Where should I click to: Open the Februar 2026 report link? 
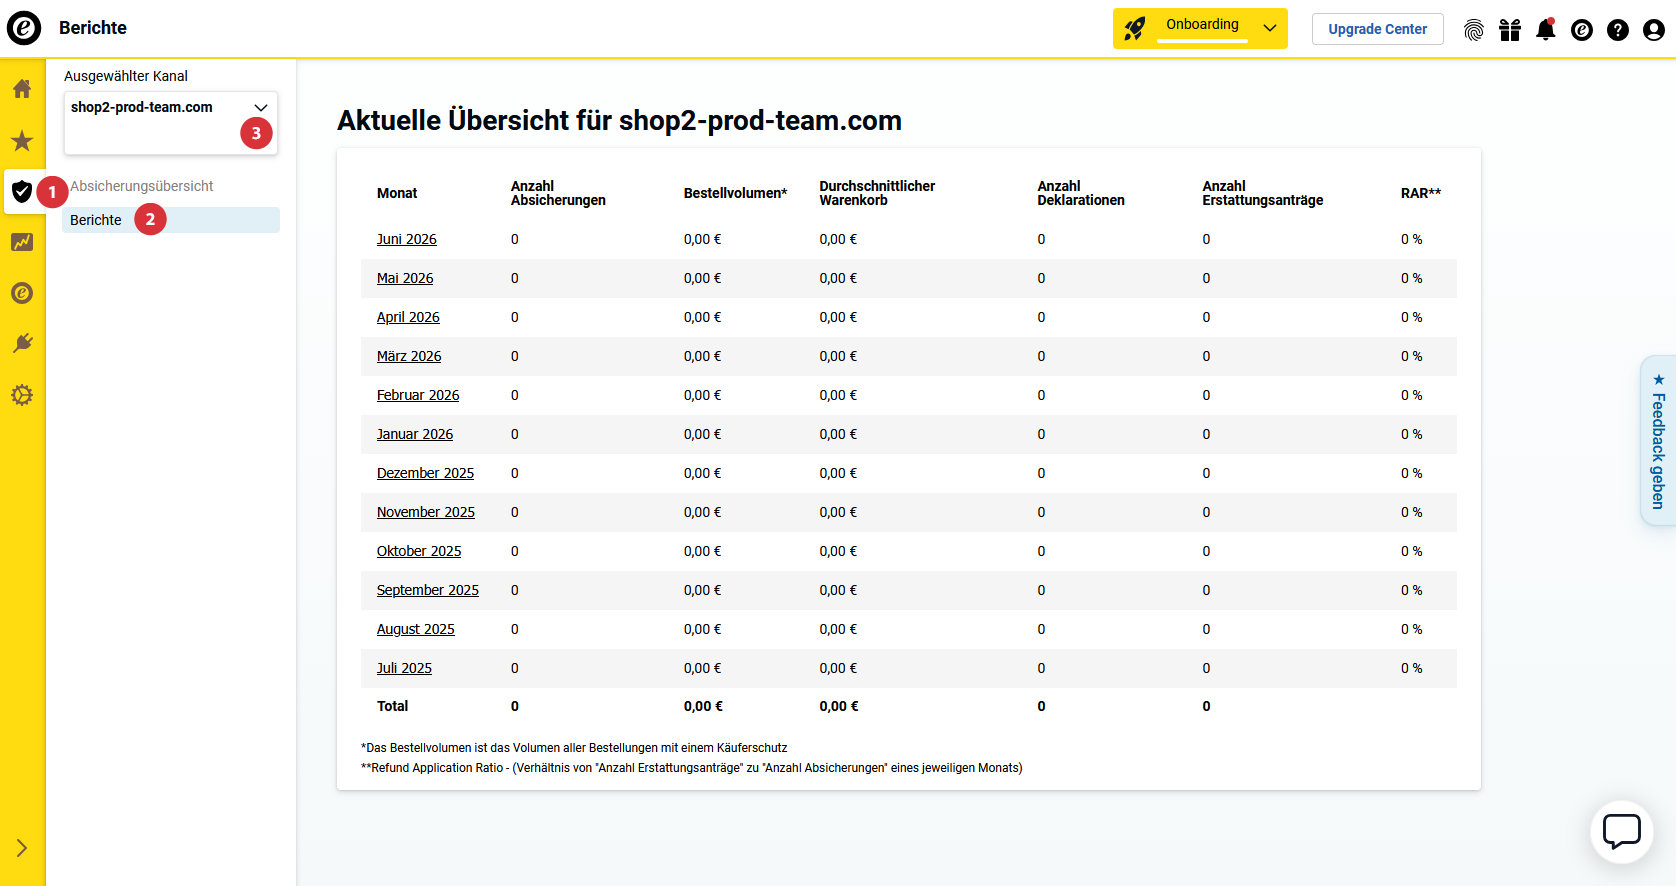(x=418, y=395)
